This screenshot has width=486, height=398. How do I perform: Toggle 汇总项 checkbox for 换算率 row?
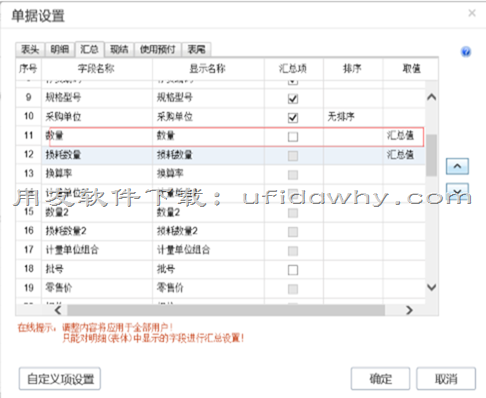tap(293, 175)
